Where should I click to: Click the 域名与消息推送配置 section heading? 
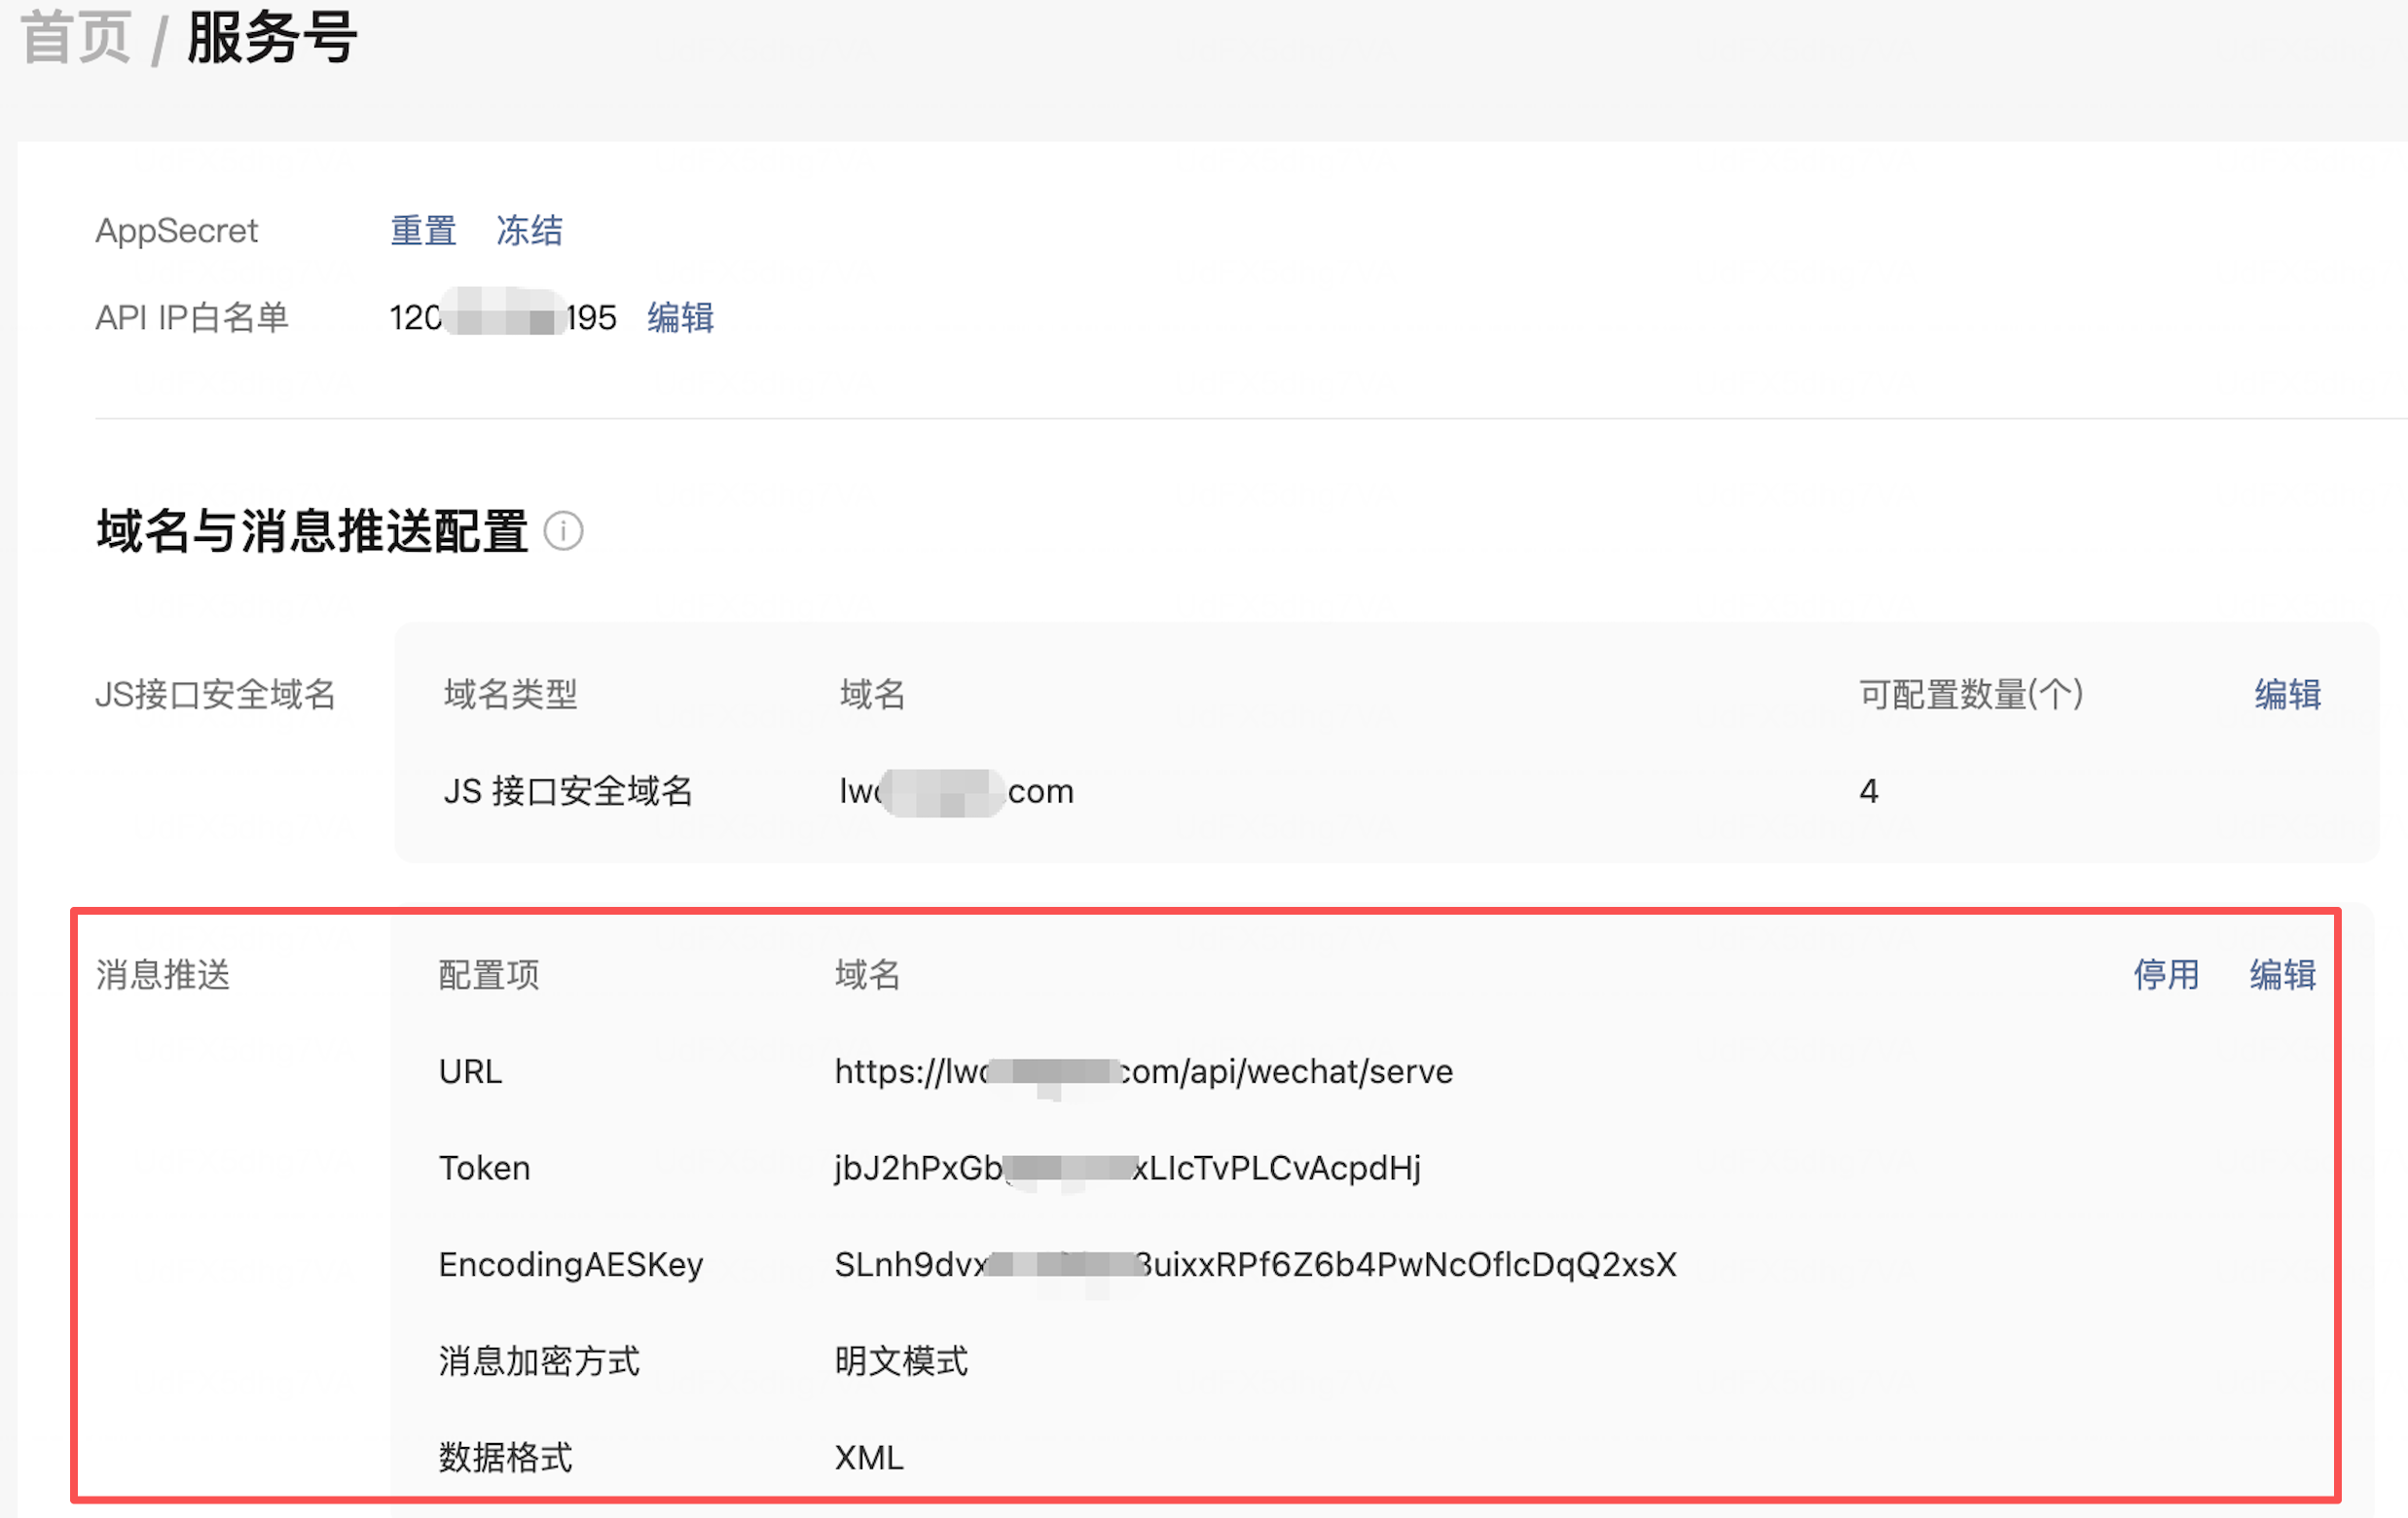click(x=312, y=530)
